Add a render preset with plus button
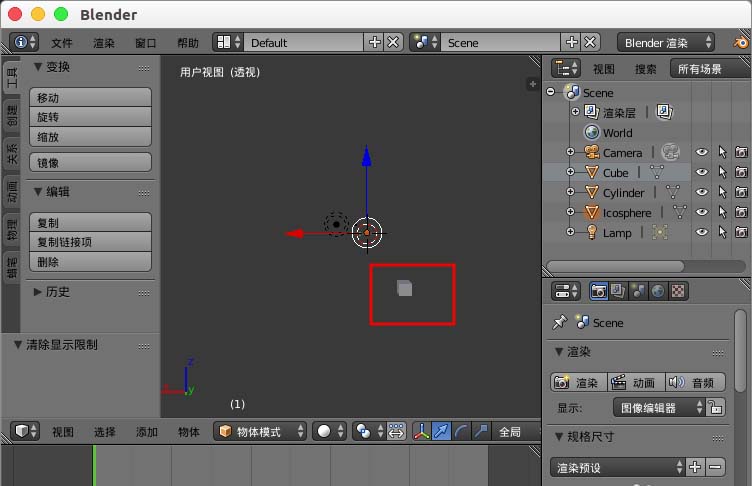The width and height of the screenshot is (752, 486). point(695,467)
